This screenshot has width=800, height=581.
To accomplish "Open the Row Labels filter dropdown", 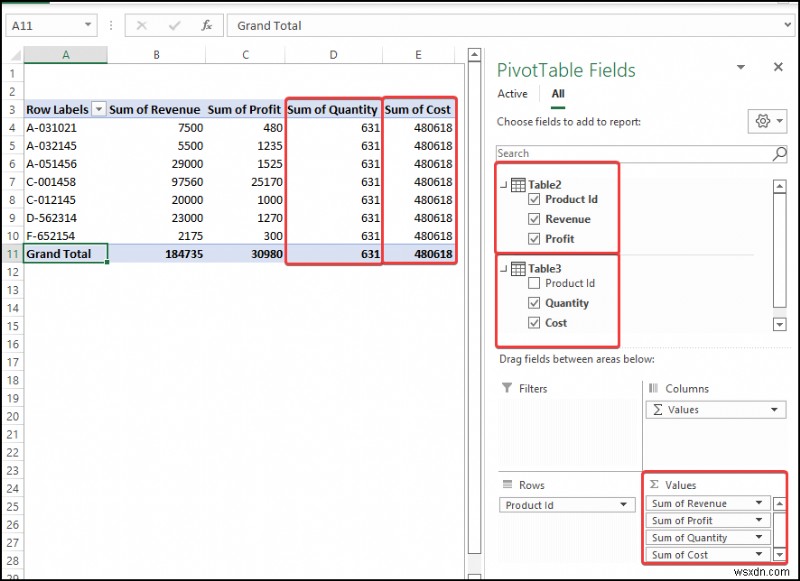I will 97,109.
